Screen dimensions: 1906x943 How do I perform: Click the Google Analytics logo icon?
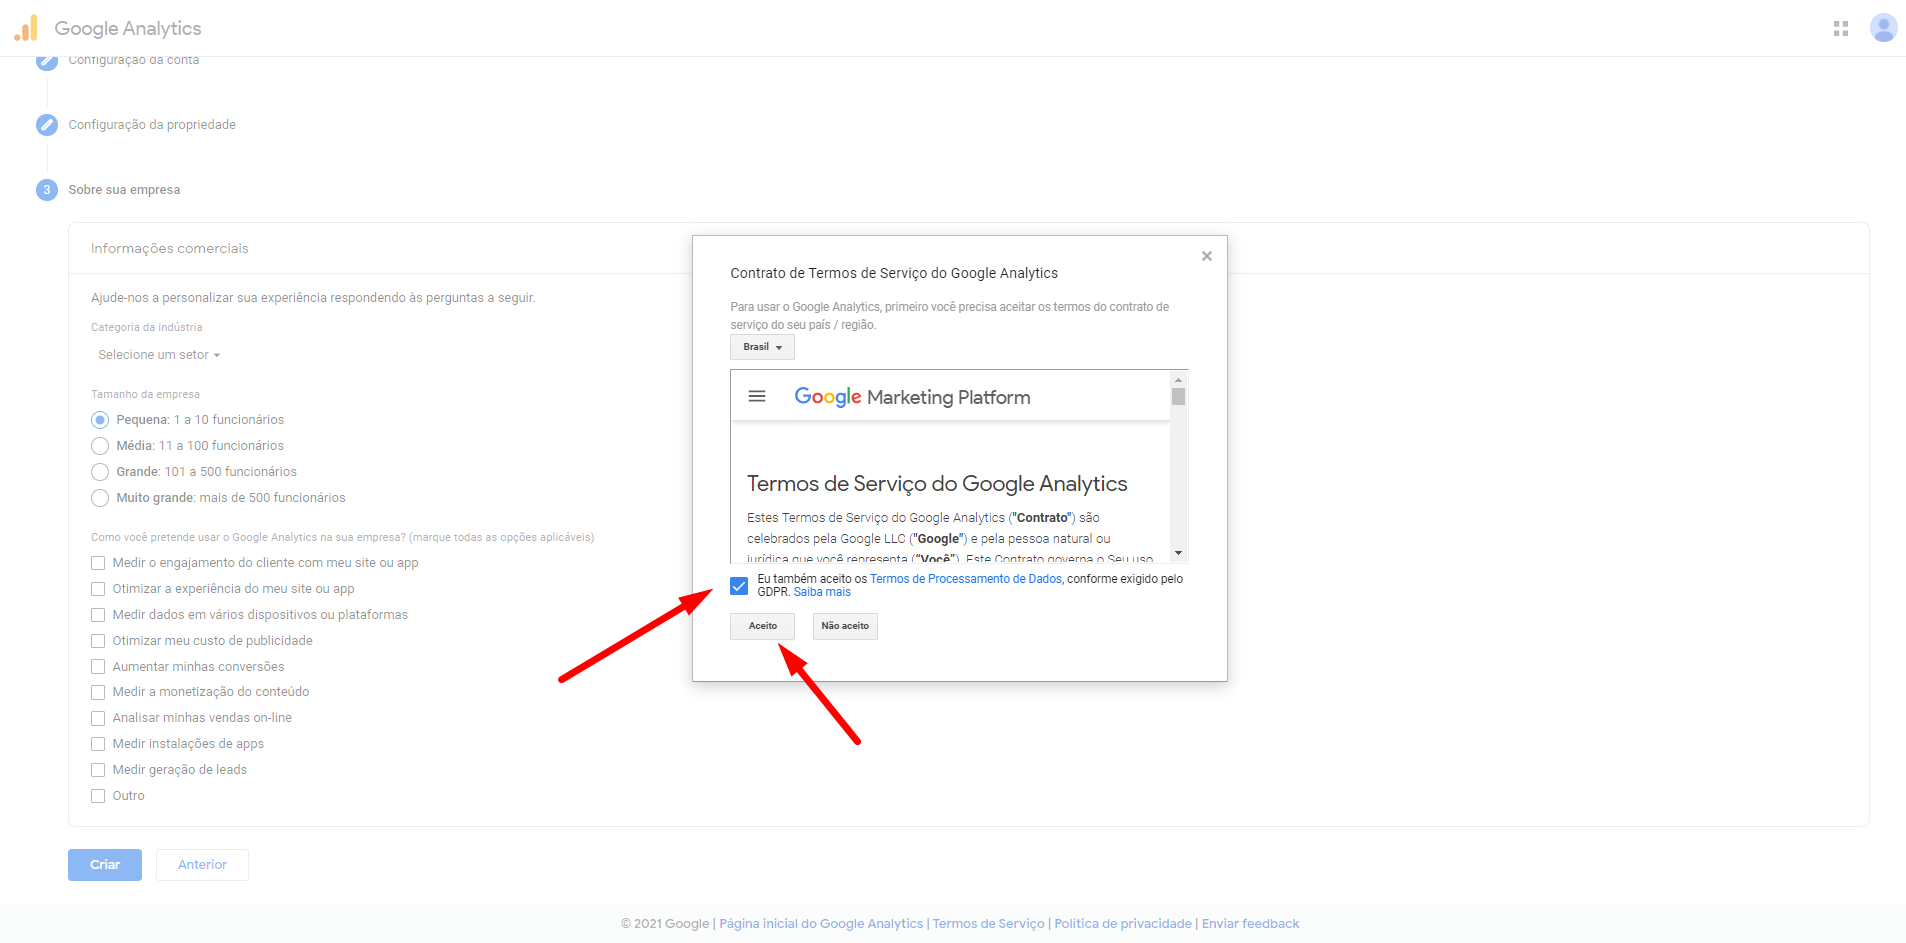coord(26,28)
